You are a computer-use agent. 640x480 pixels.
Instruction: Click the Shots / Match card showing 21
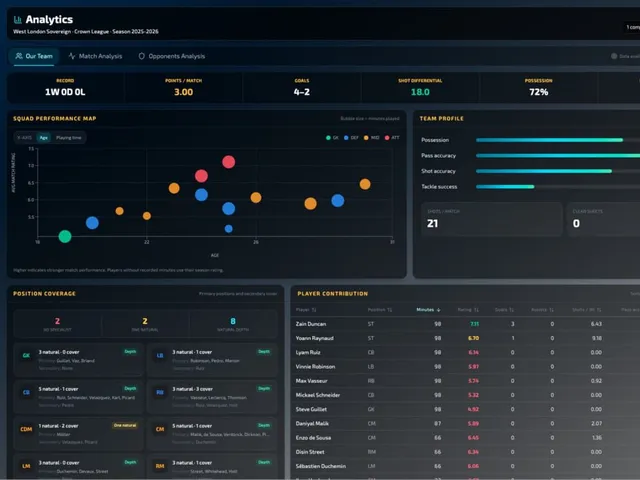[x=491, y=219]
